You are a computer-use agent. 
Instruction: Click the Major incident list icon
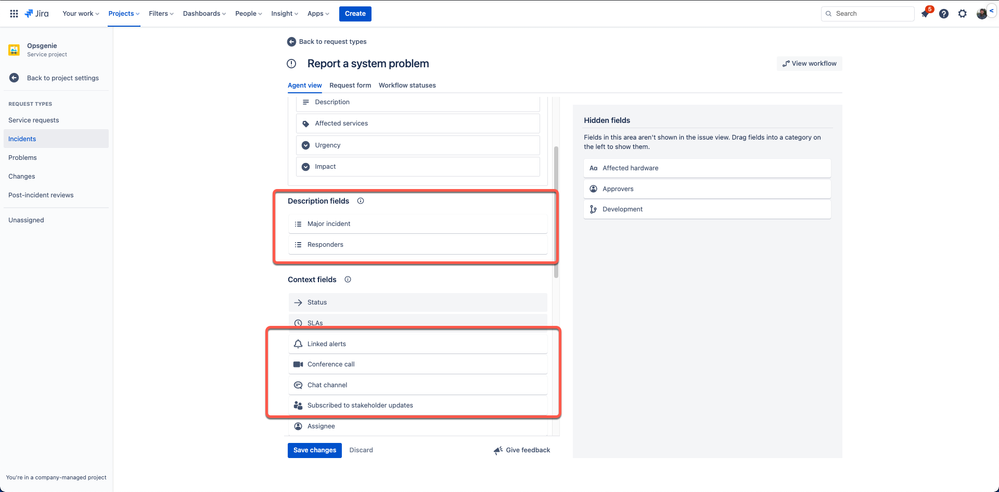coord(298,224)
